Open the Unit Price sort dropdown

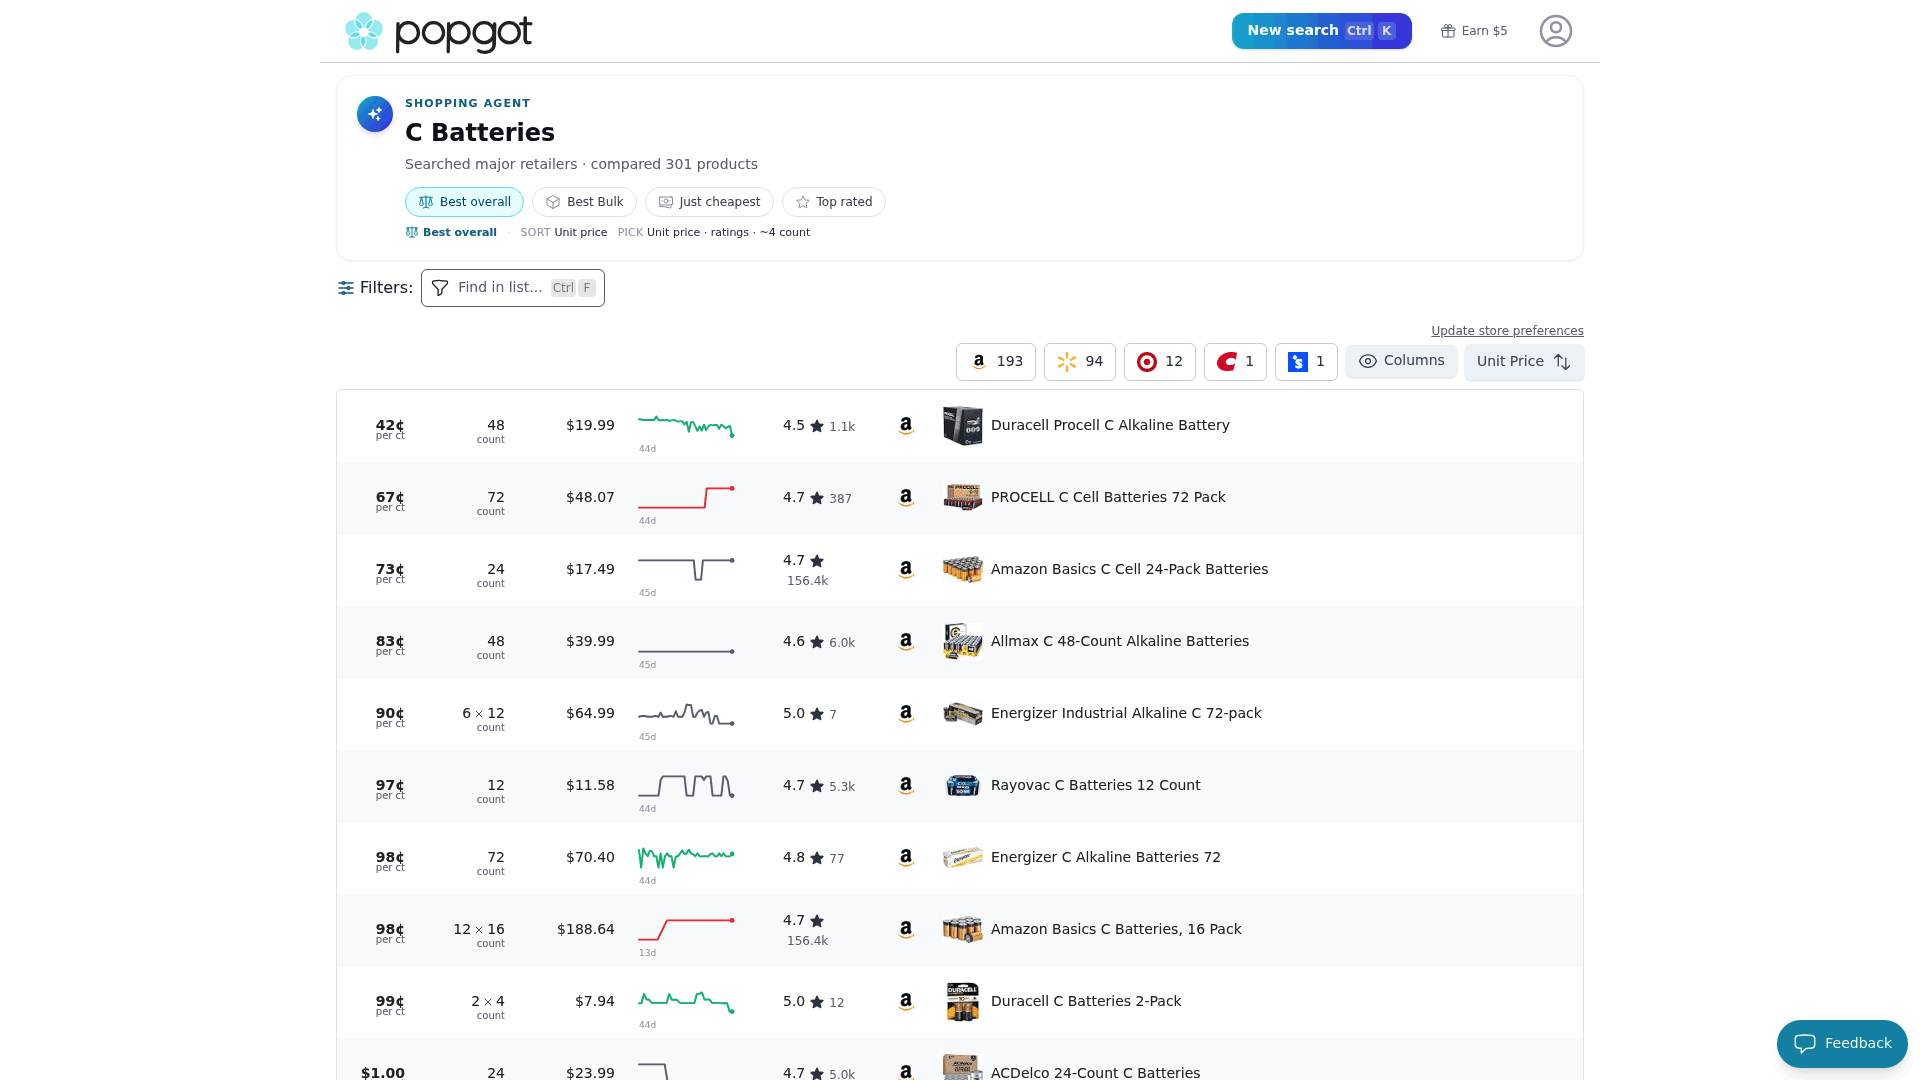(x=1524, y=362)
